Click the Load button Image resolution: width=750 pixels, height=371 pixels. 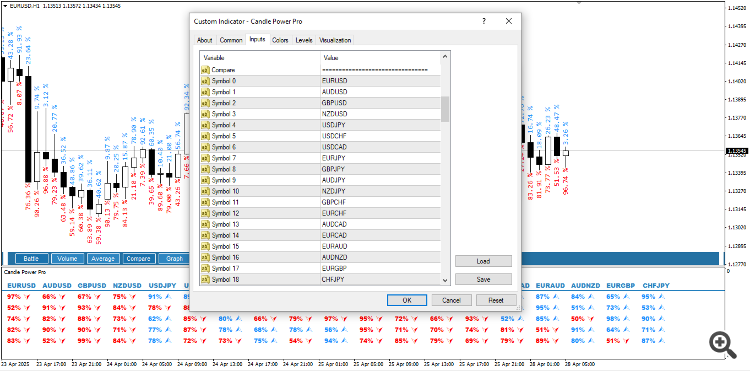pos(483,261)
